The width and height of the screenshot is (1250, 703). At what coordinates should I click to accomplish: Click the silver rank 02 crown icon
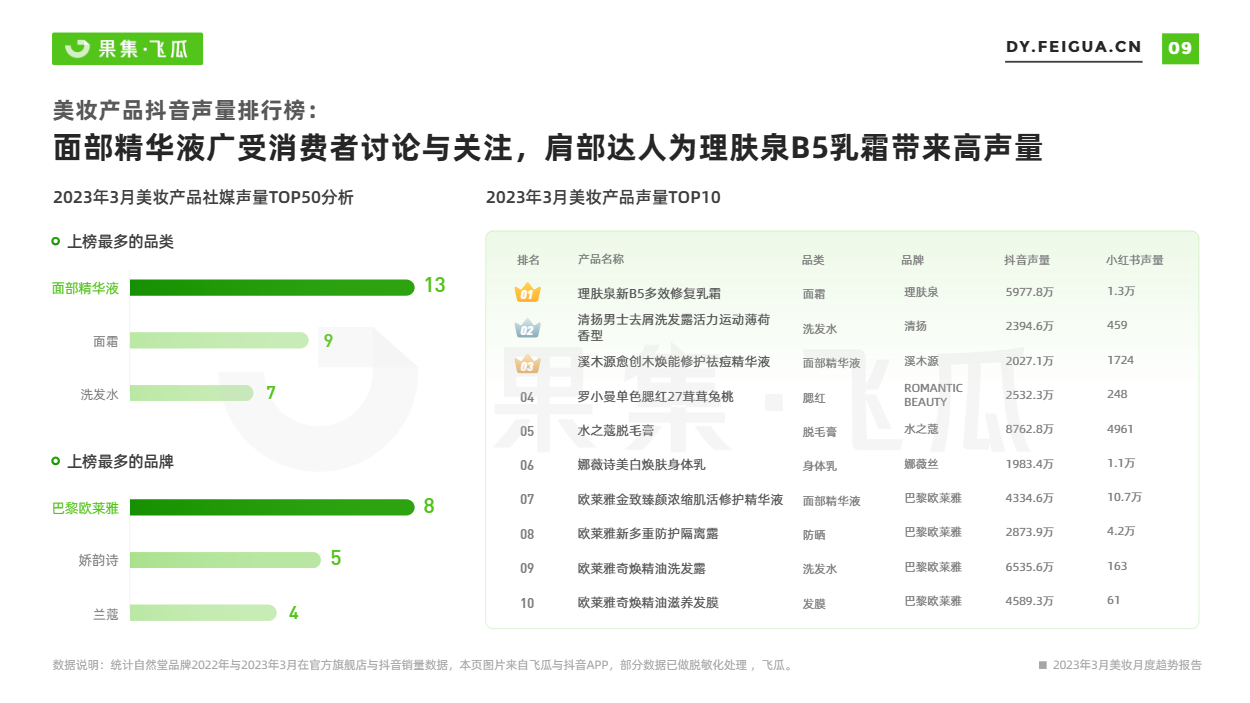[527, 328]
